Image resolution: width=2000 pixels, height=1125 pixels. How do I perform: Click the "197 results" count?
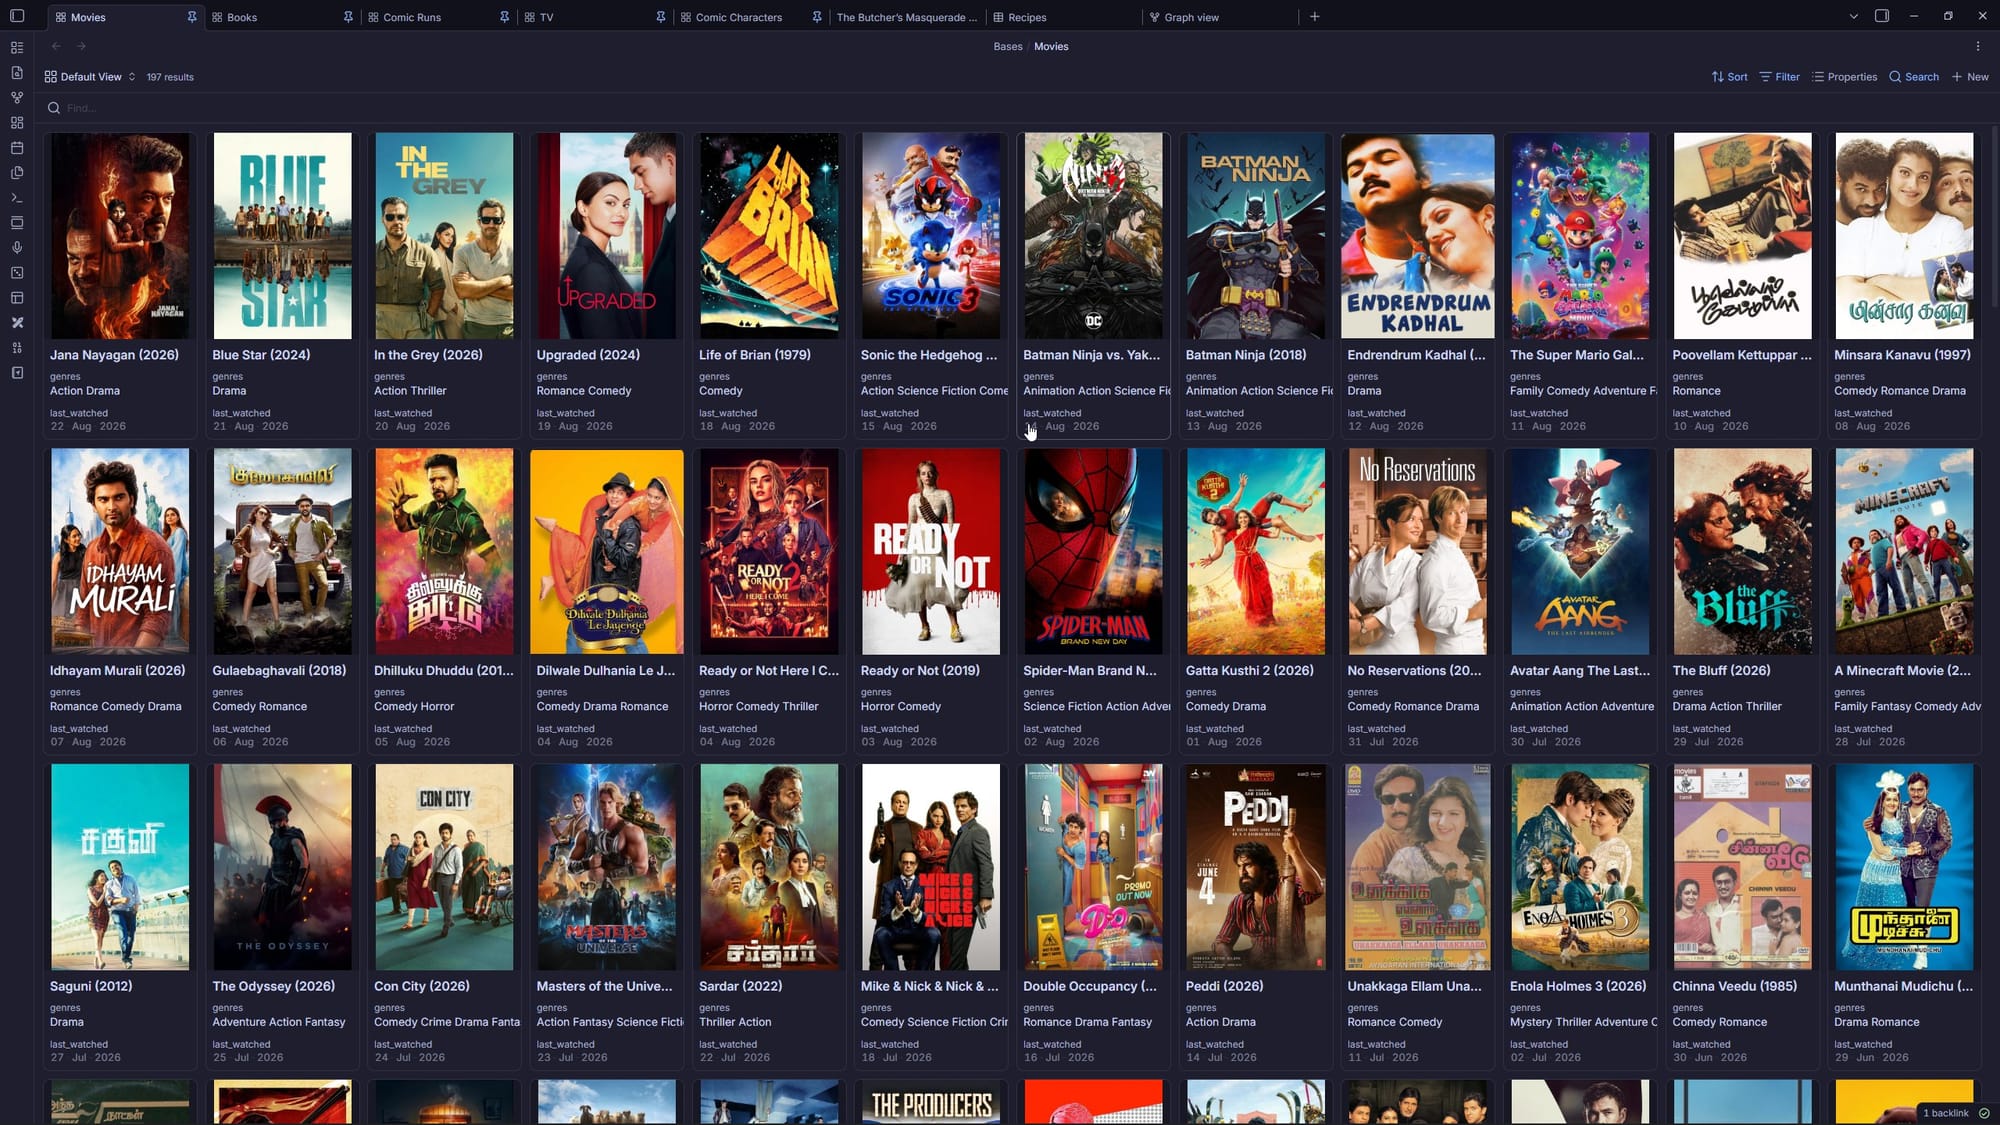click(170, 77)
